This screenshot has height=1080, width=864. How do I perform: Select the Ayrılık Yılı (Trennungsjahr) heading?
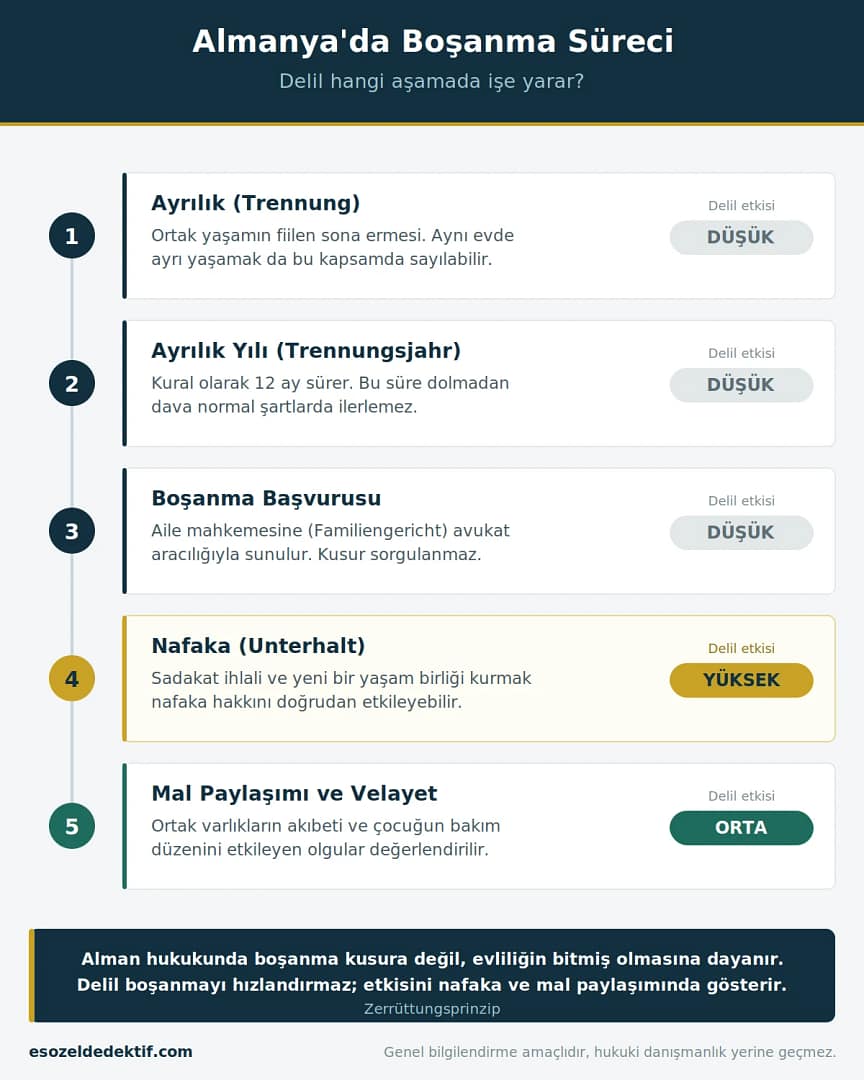click(306, 351)
